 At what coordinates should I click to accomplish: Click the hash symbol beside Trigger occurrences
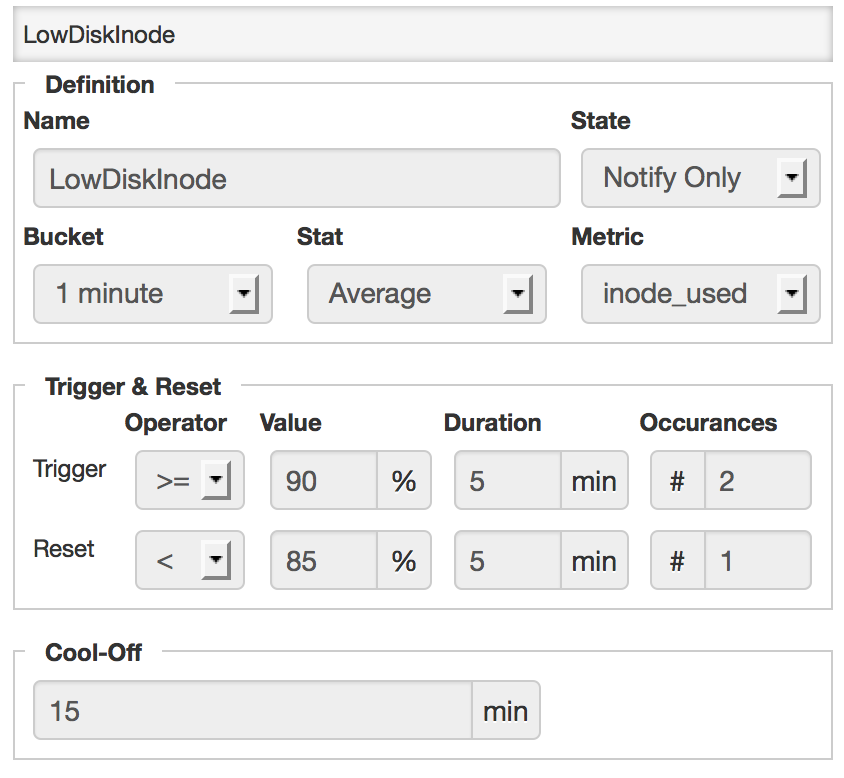click(x=677, y=481)
